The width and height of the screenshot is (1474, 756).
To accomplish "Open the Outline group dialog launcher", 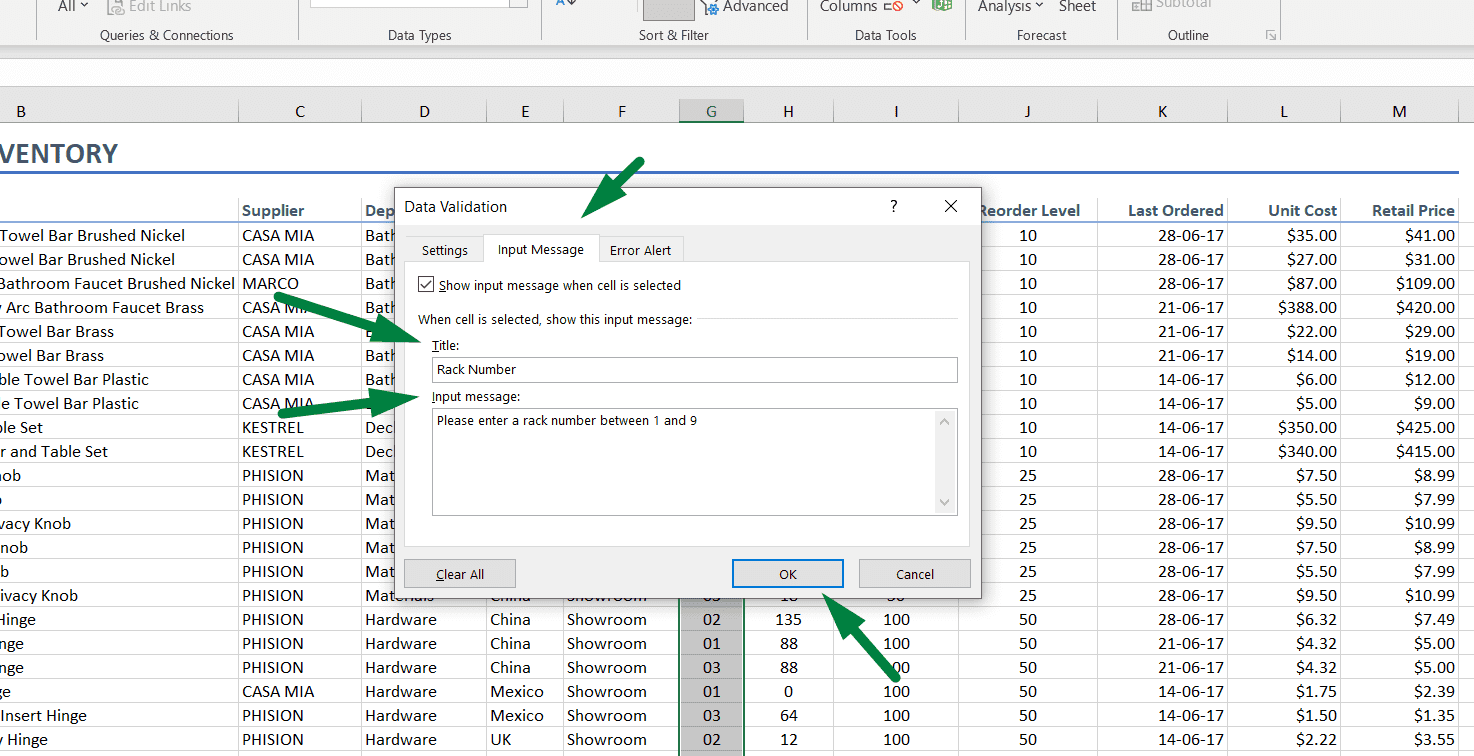I will (1271, 35).
